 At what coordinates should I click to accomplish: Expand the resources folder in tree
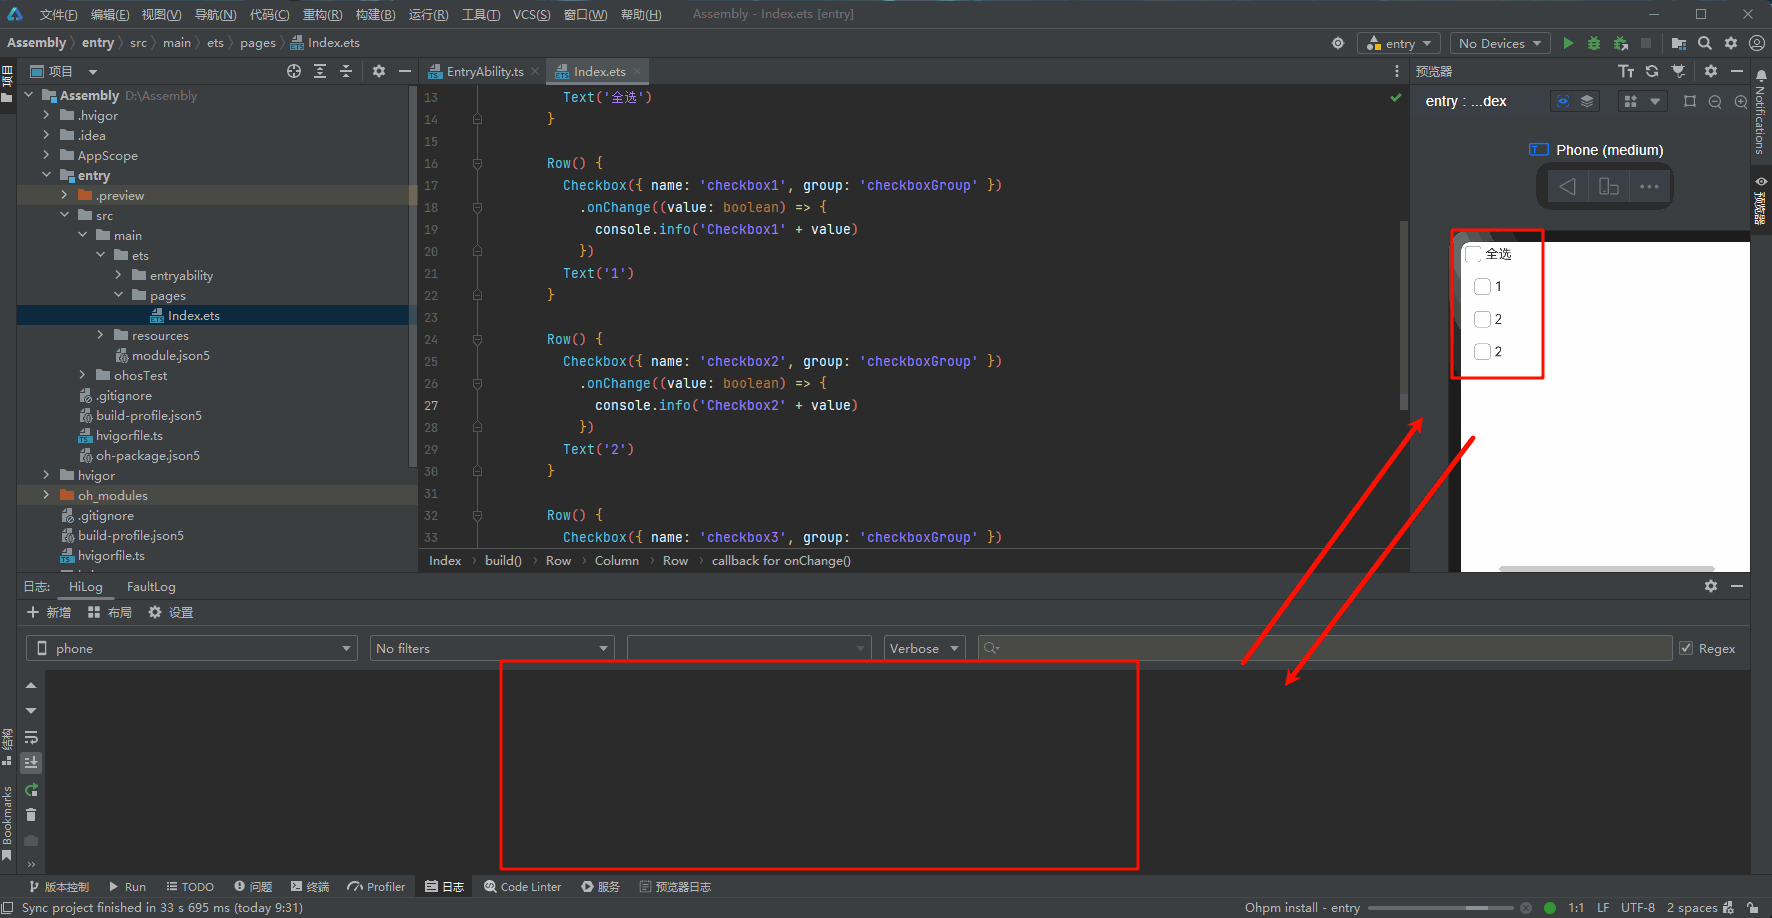[x=100, y=335]
